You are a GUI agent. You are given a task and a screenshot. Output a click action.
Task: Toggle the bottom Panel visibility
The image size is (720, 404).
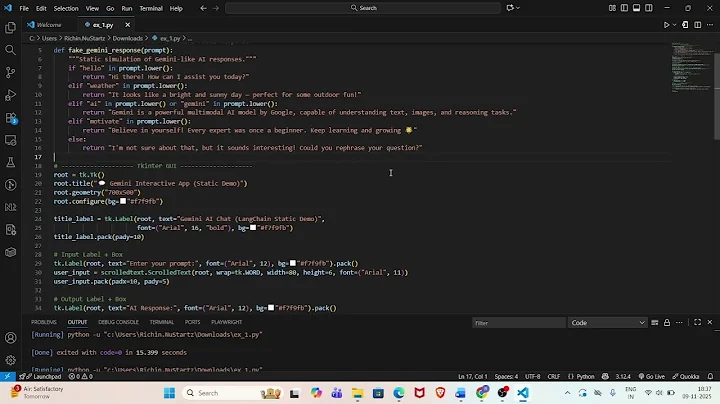pyautogui.click(x=636, y=8)
